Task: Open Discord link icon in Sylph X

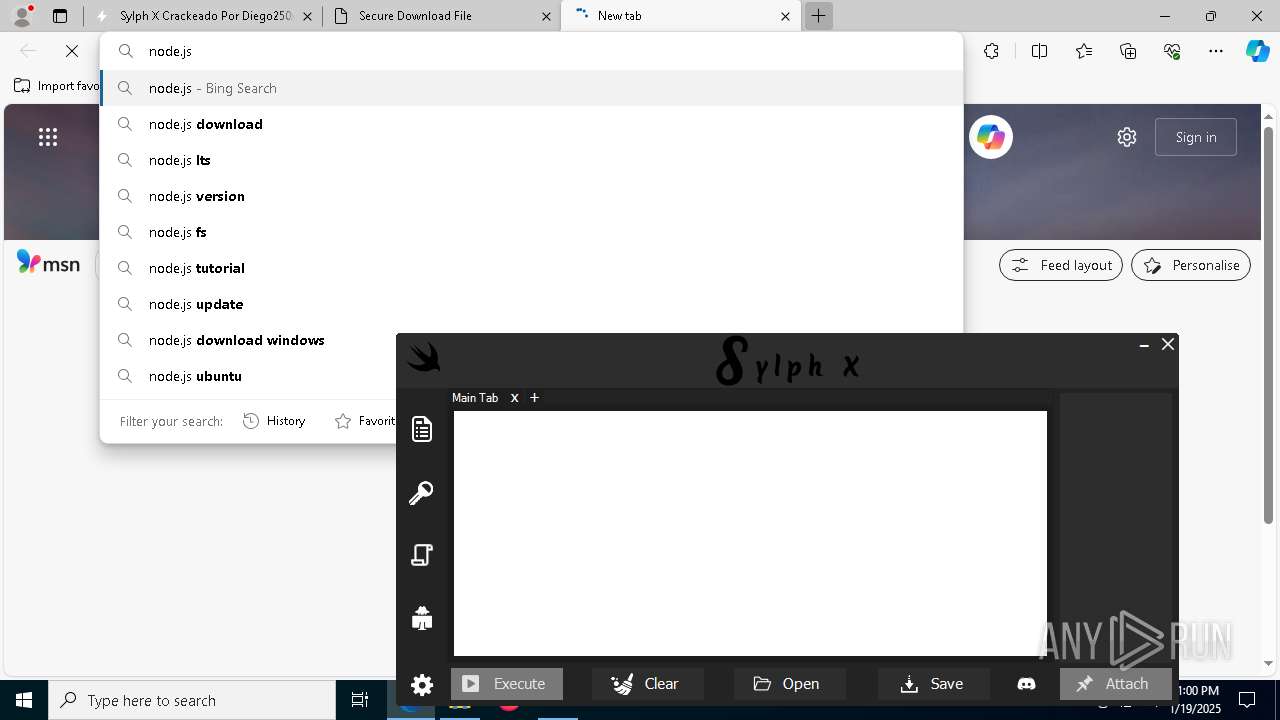Action: point(1026,684)
